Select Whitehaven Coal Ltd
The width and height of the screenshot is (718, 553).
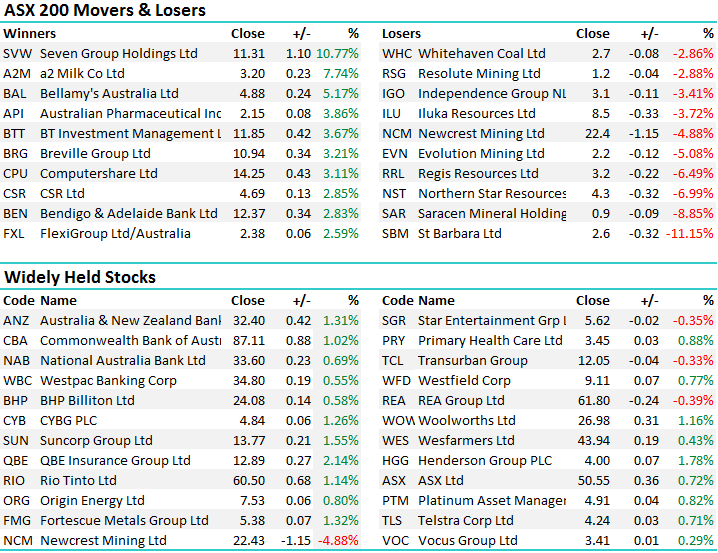(x=482, y=53)
